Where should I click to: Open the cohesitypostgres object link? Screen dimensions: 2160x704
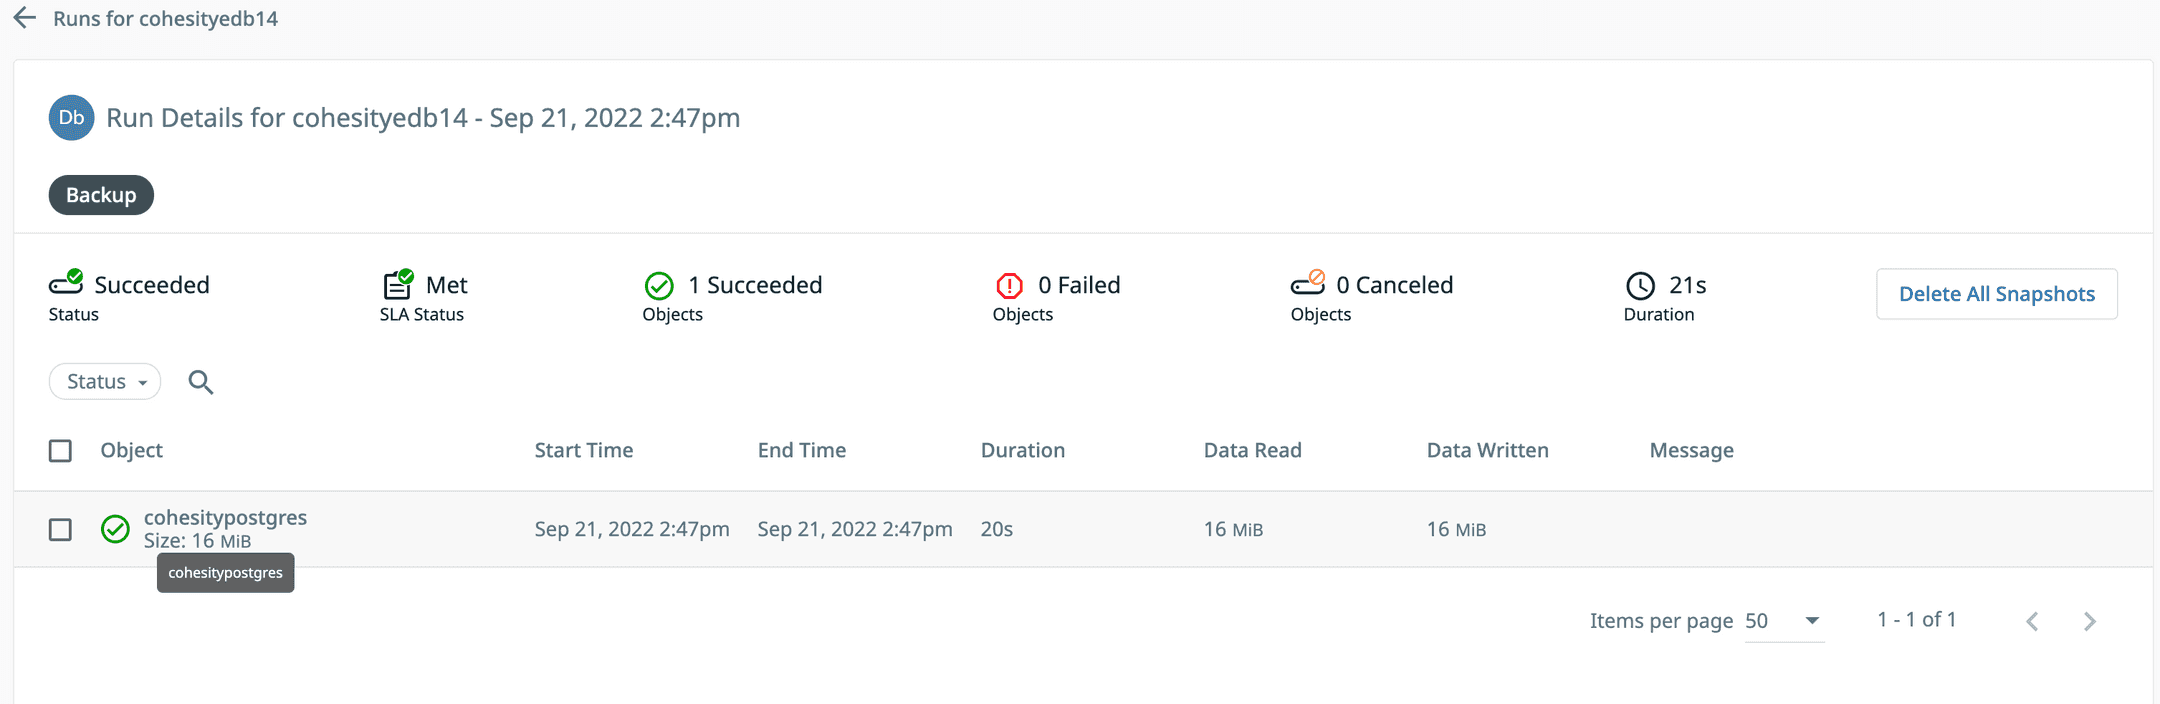225,518
